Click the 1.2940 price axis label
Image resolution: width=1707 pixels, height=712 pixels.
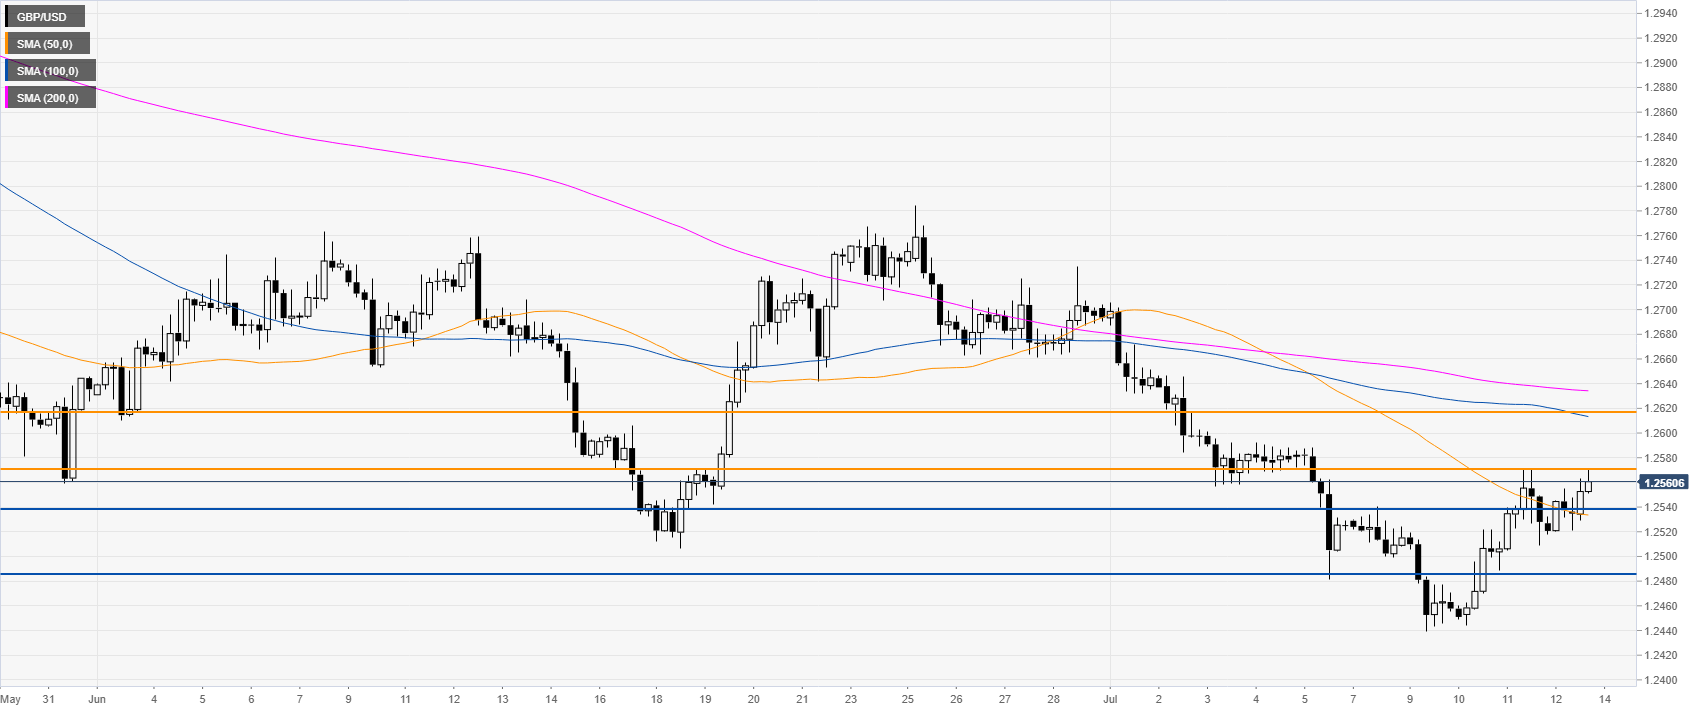click(1664, 14)
